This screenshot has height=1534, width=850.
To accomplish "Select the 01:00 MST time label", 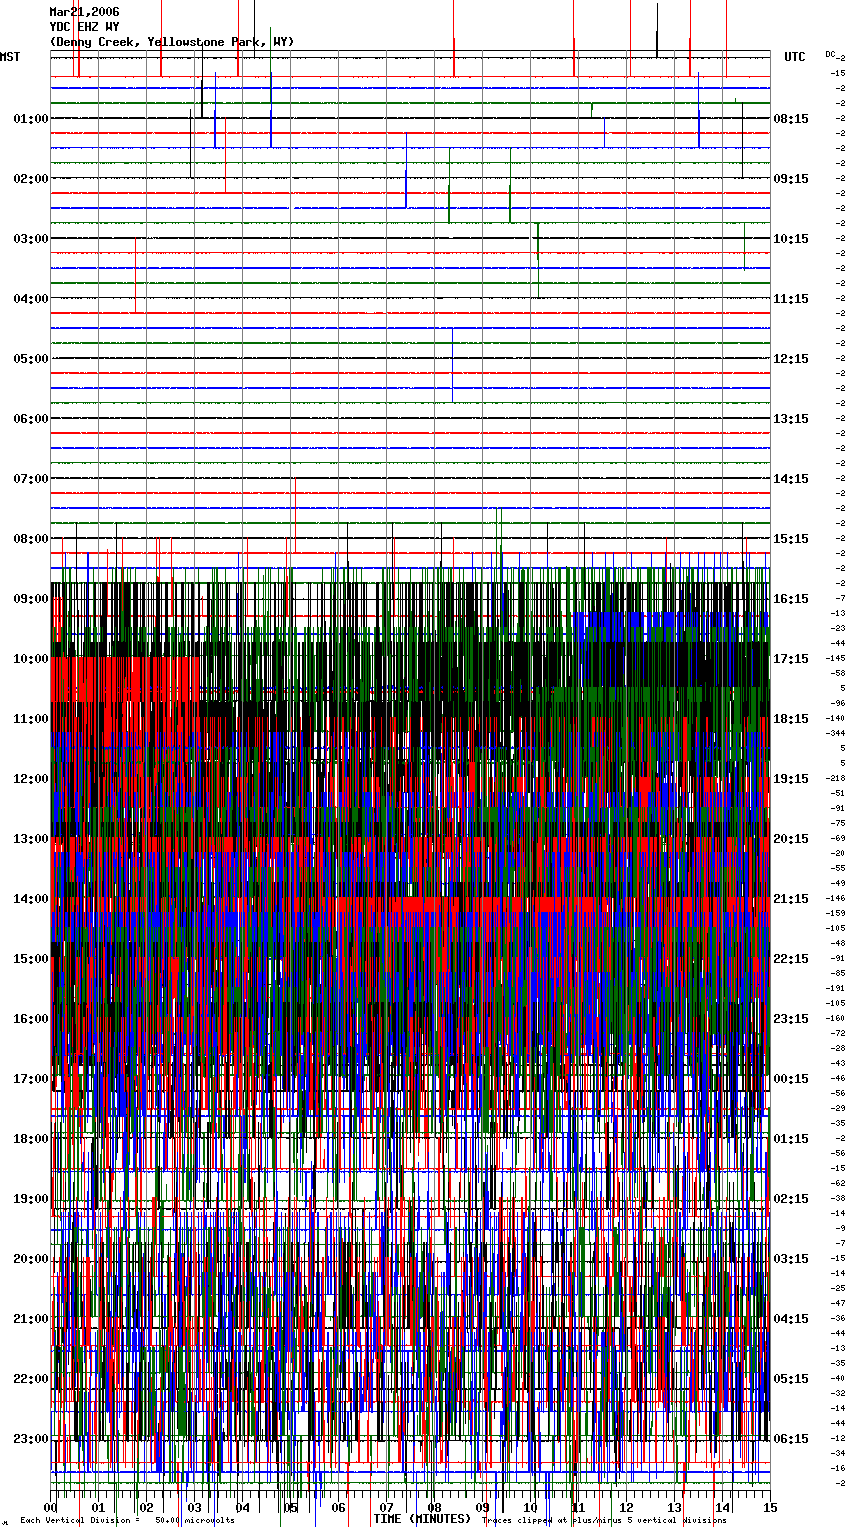I will 31,119.
